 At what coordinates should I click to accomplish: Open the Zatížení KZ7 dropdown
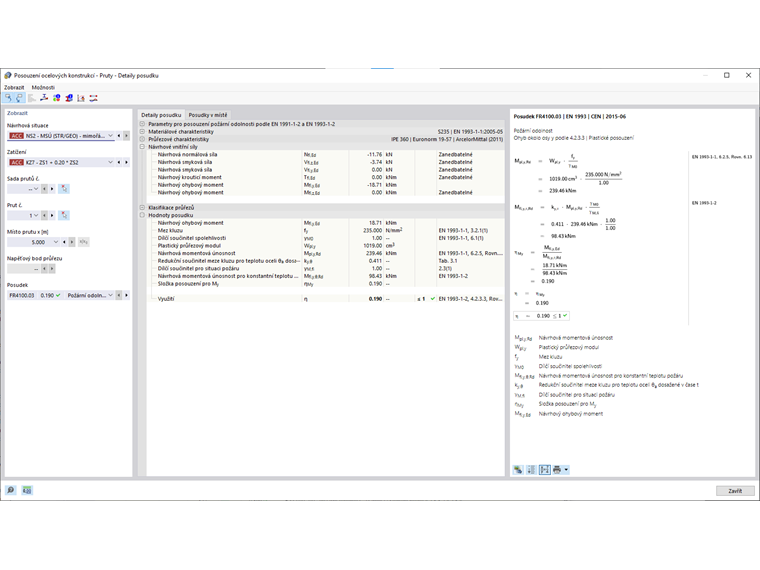coord(111,162)
